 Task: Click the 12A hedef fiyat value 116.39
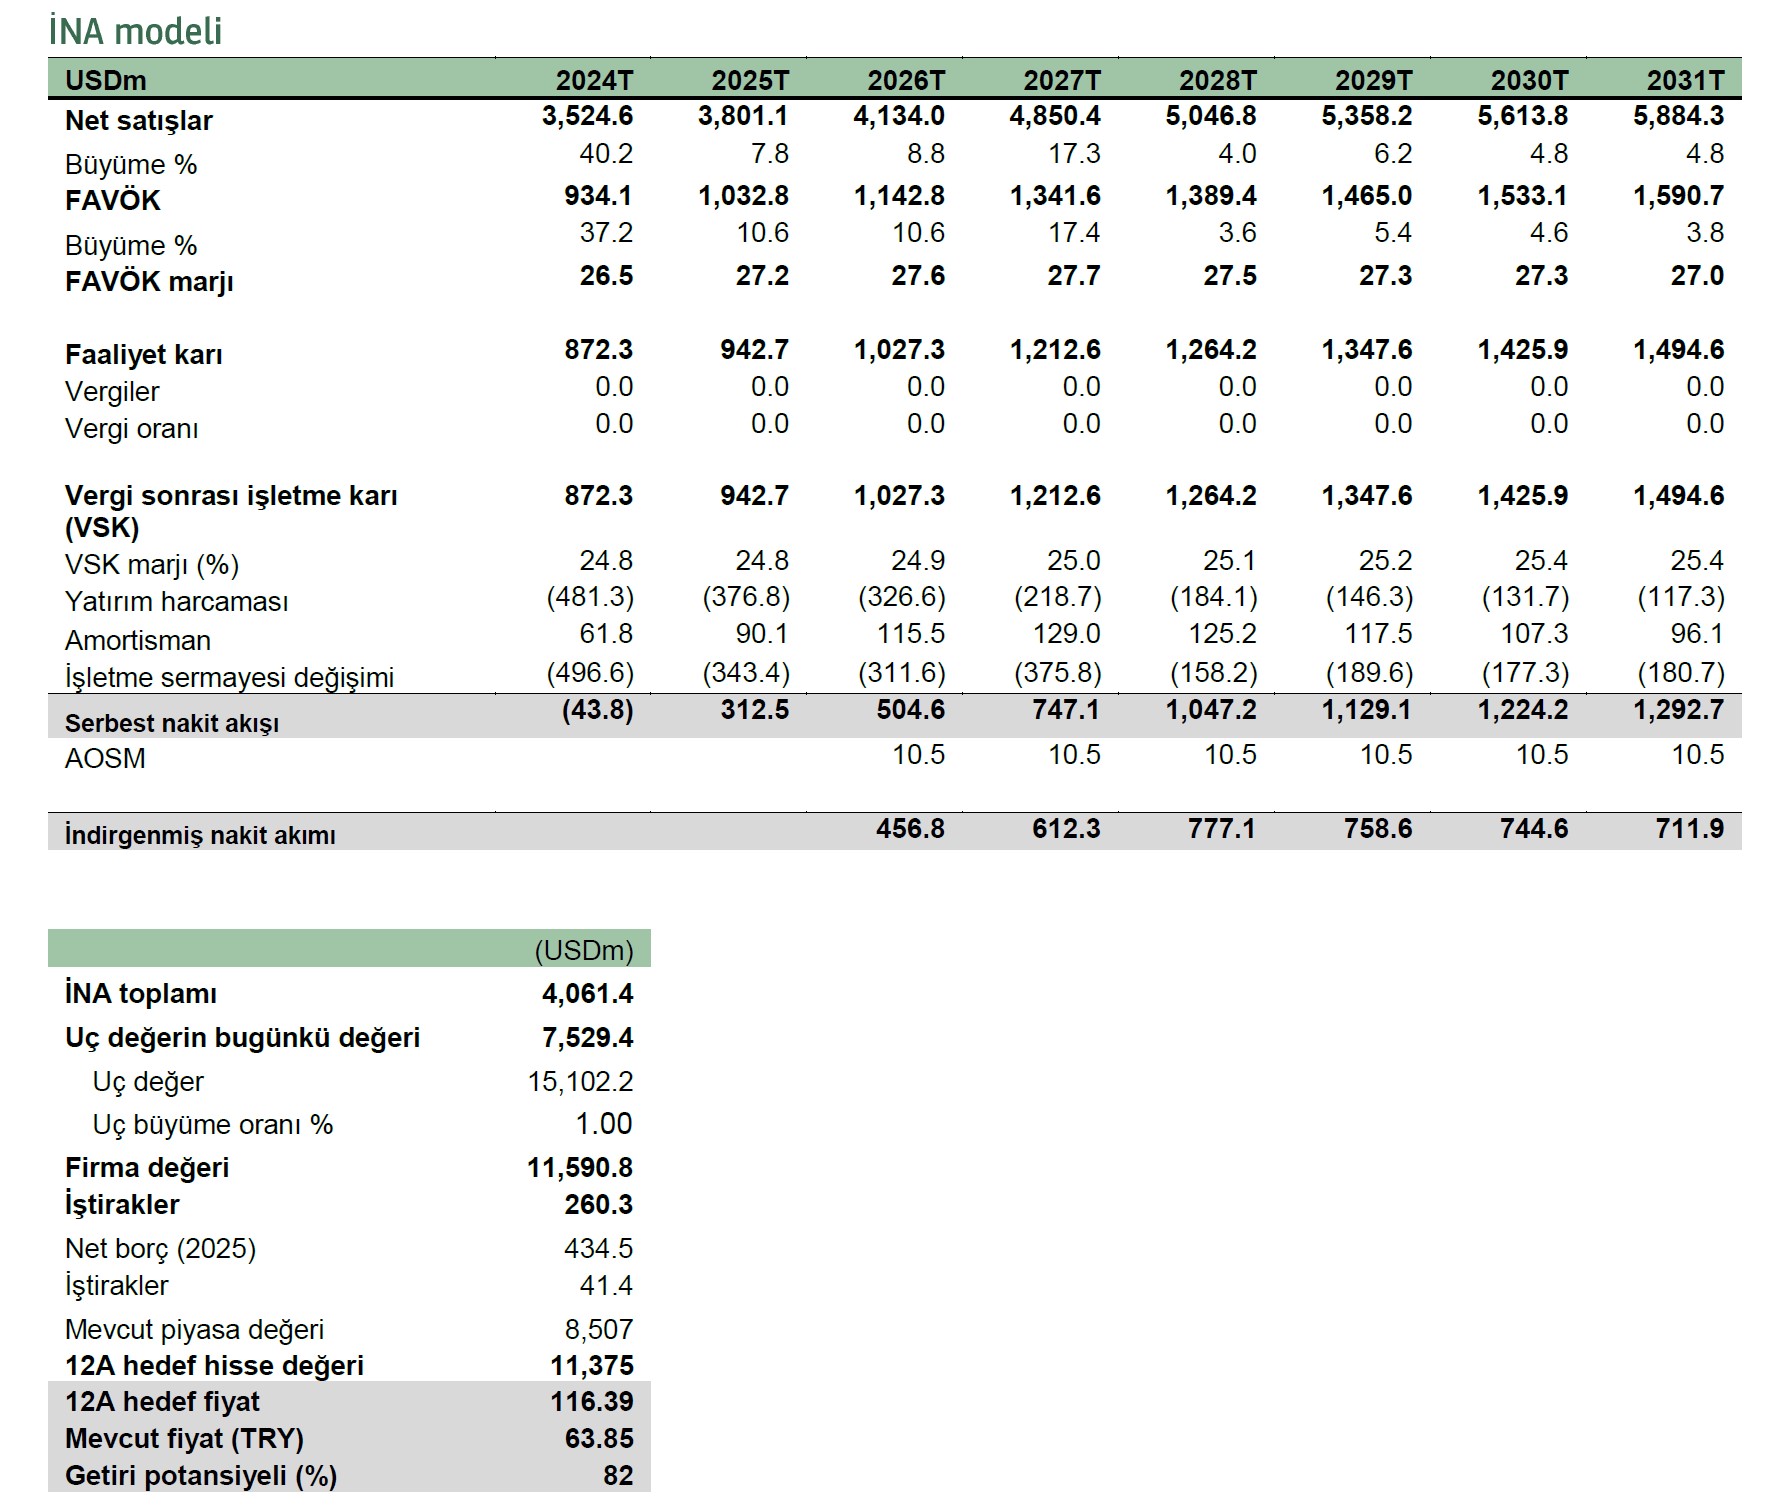click(x=591, y=1402)
